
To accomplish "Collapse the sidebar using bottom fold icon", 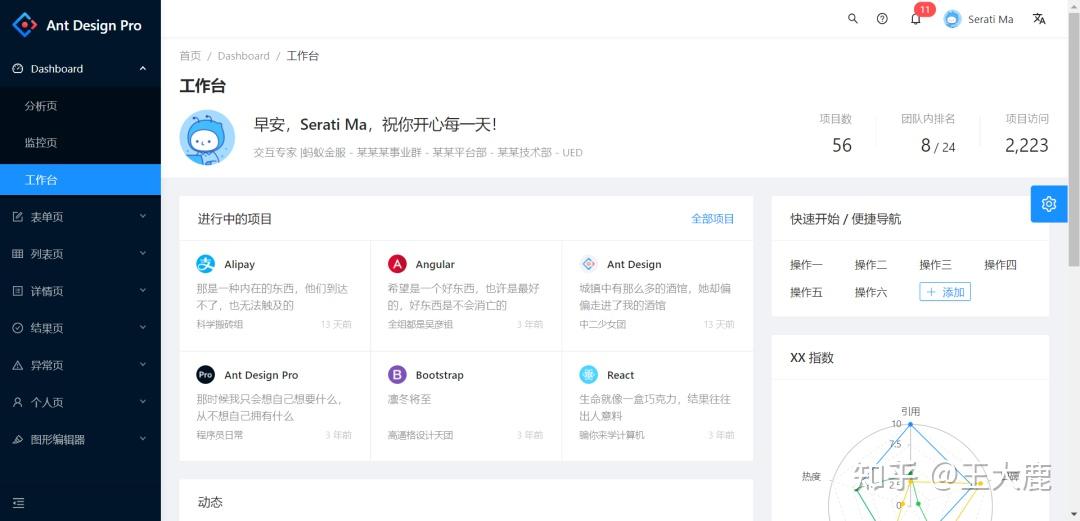I will (x=19, y=503).
